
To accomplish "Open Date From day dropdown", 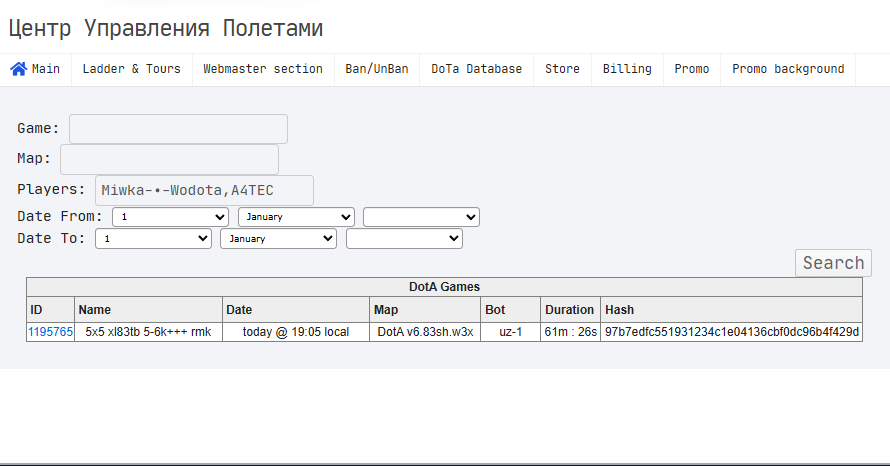I will click(170, 217).
